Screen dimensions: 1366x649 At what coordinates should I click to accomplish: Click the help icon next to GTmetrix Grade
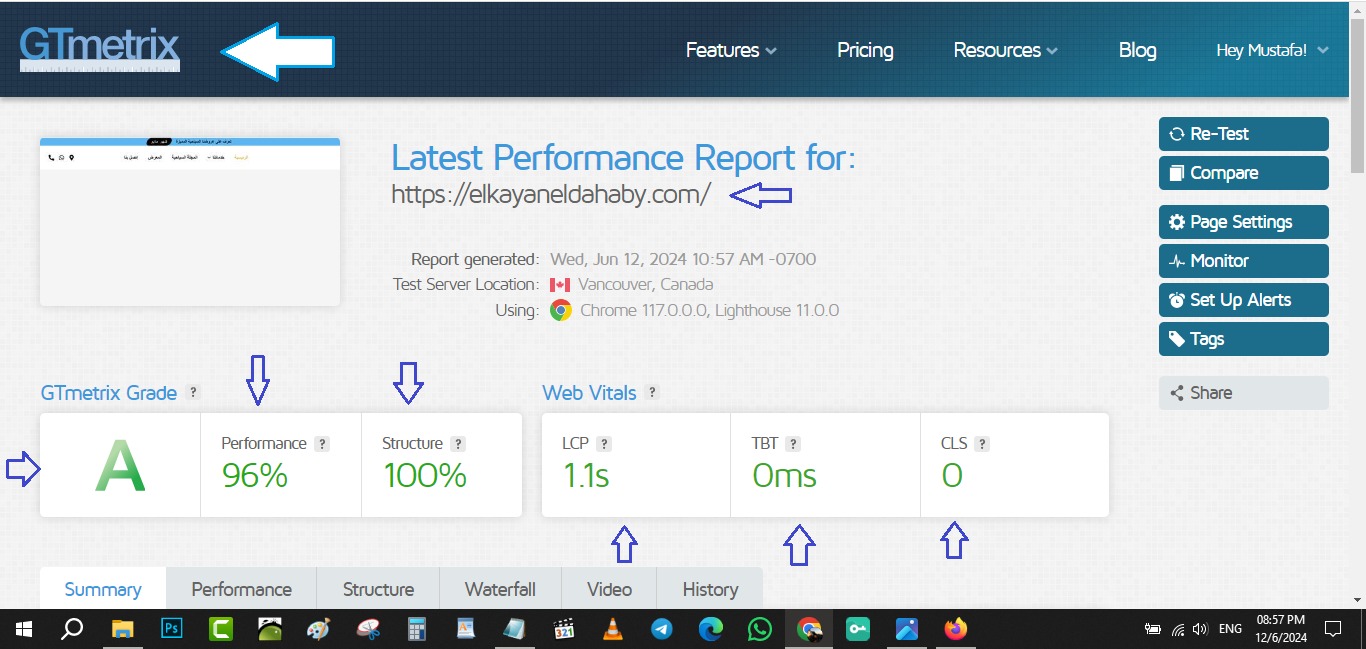click(x=193, y=393)
